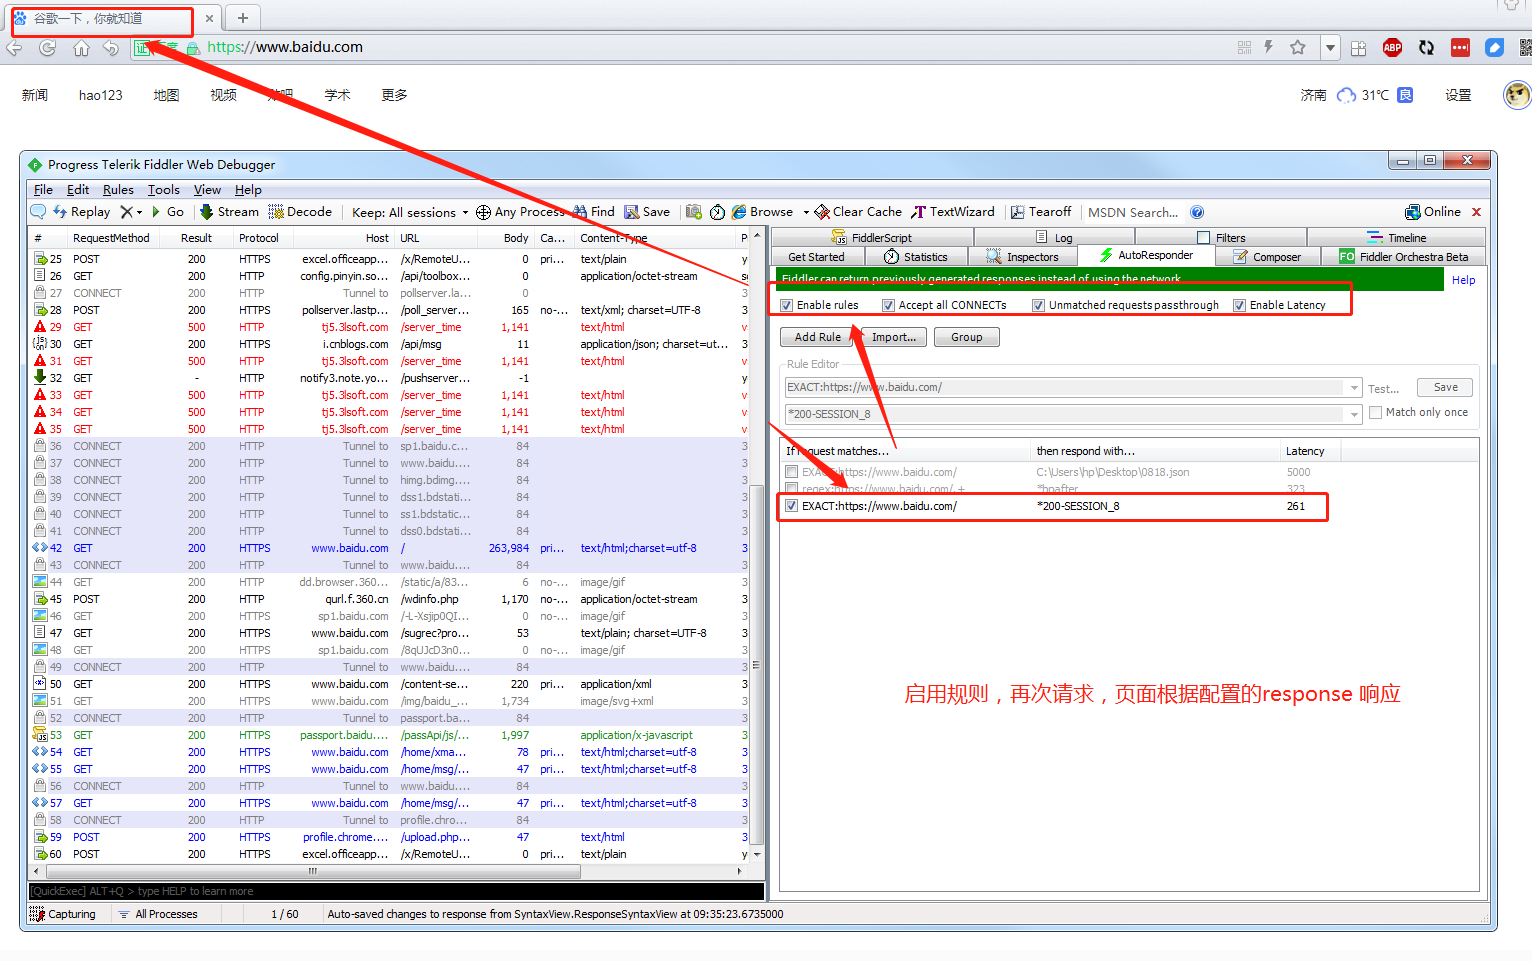Select session 42 GET www.baidu.com
Screen dimensions: 1532x961
point(390,548)
